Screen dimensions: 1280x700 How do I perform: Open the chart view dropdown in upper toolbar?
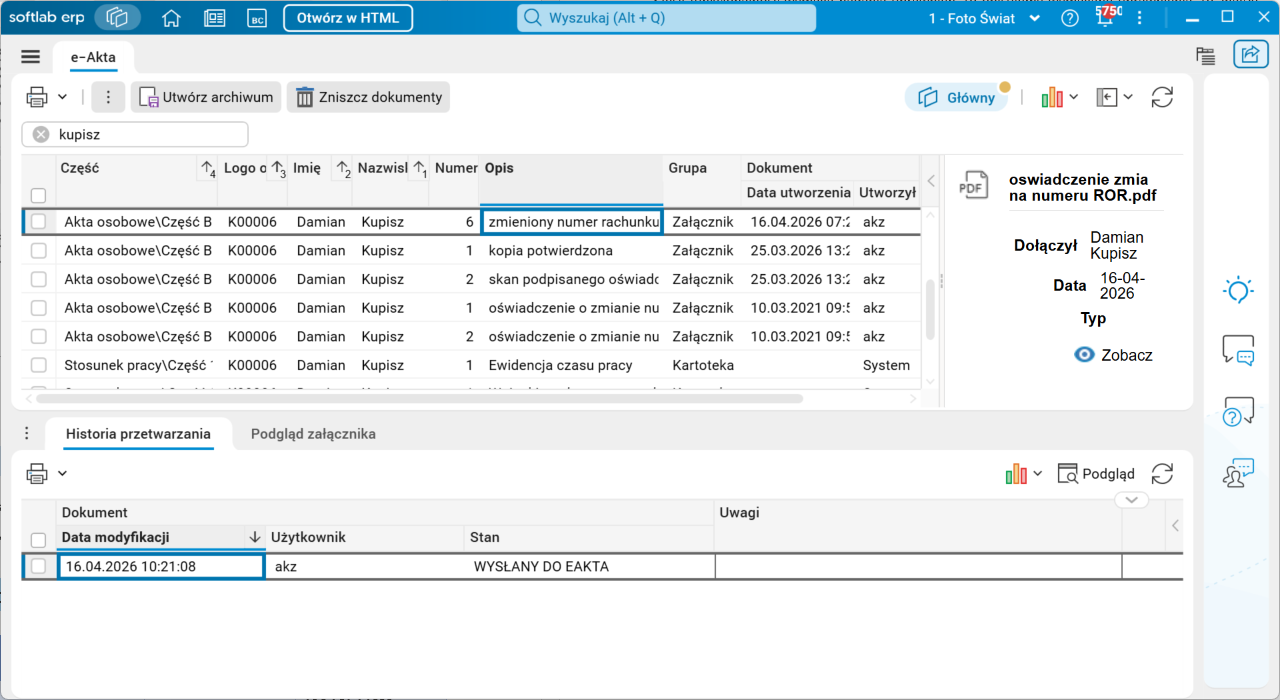(1060, 97)
